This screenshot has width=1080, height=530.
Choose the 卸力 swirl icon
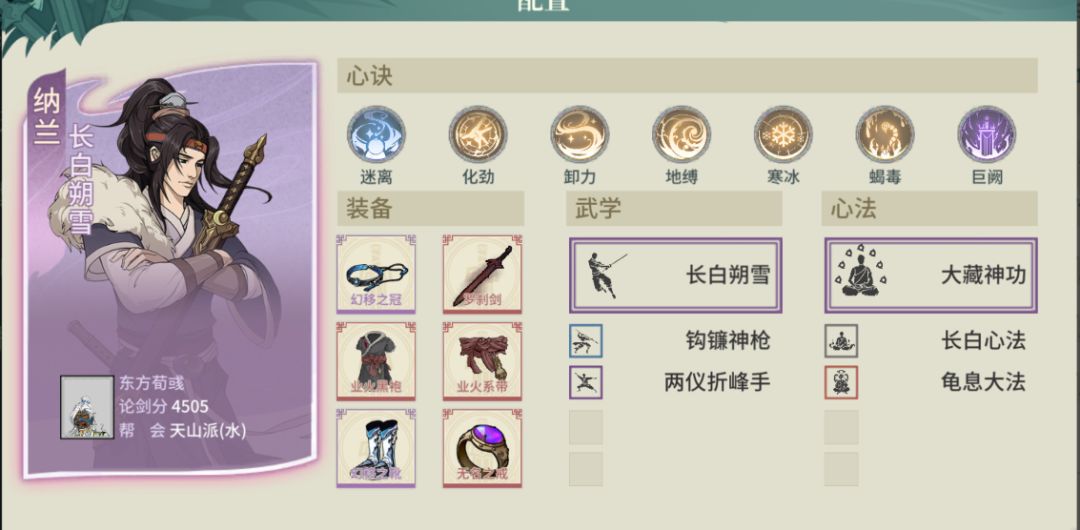(580, 134)
